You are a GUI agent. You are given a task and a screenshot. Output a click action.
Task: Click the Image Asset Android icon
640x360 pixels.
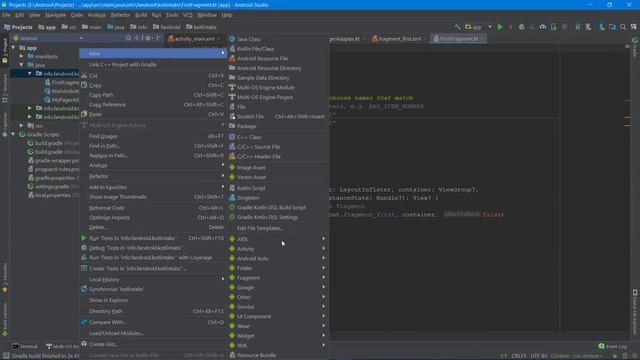[x=232, y=167]
